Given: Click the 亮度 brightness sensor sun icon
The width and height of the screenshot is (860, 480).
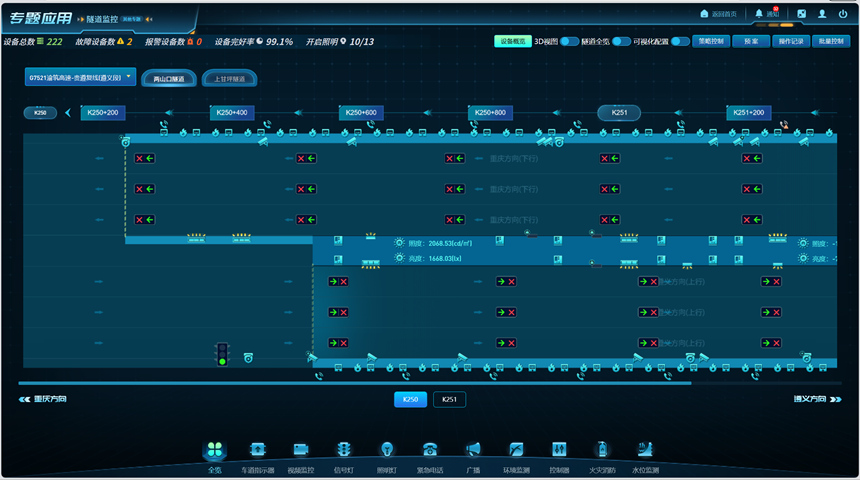Looking at the screenshot, I should 399,258.
